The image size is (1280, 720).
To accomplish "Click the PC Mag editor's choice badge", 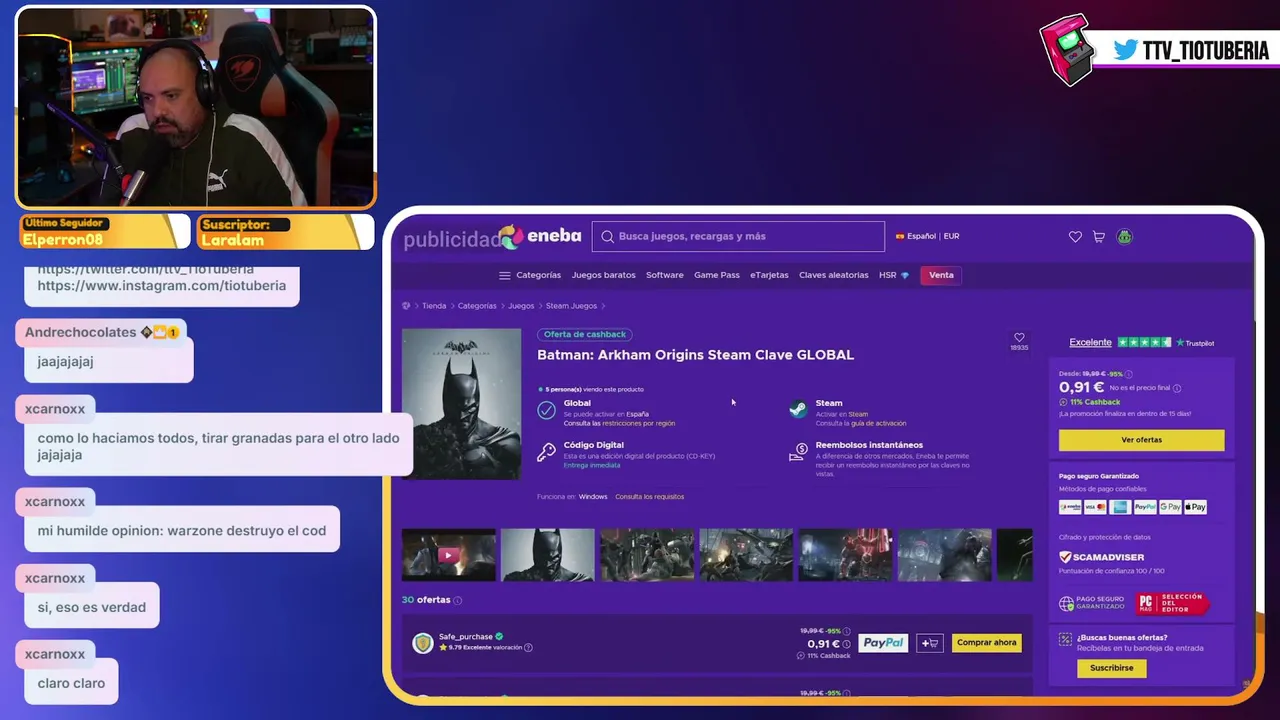I will (1171, 603).
